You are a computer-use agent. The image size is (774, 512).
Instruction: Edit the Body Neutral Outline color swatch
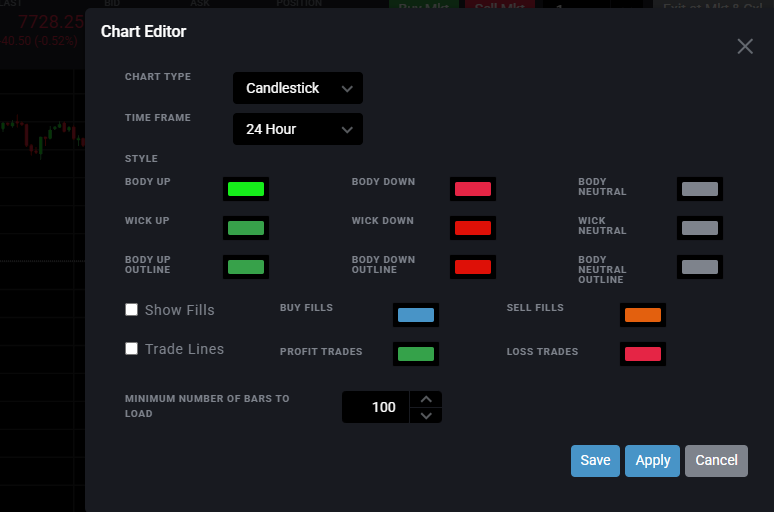700,267
